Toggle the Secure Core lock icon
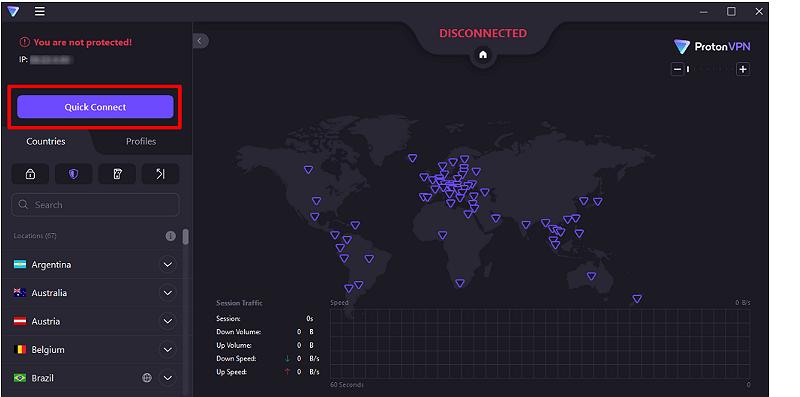800x397 pixels. (x=30, y=174)
